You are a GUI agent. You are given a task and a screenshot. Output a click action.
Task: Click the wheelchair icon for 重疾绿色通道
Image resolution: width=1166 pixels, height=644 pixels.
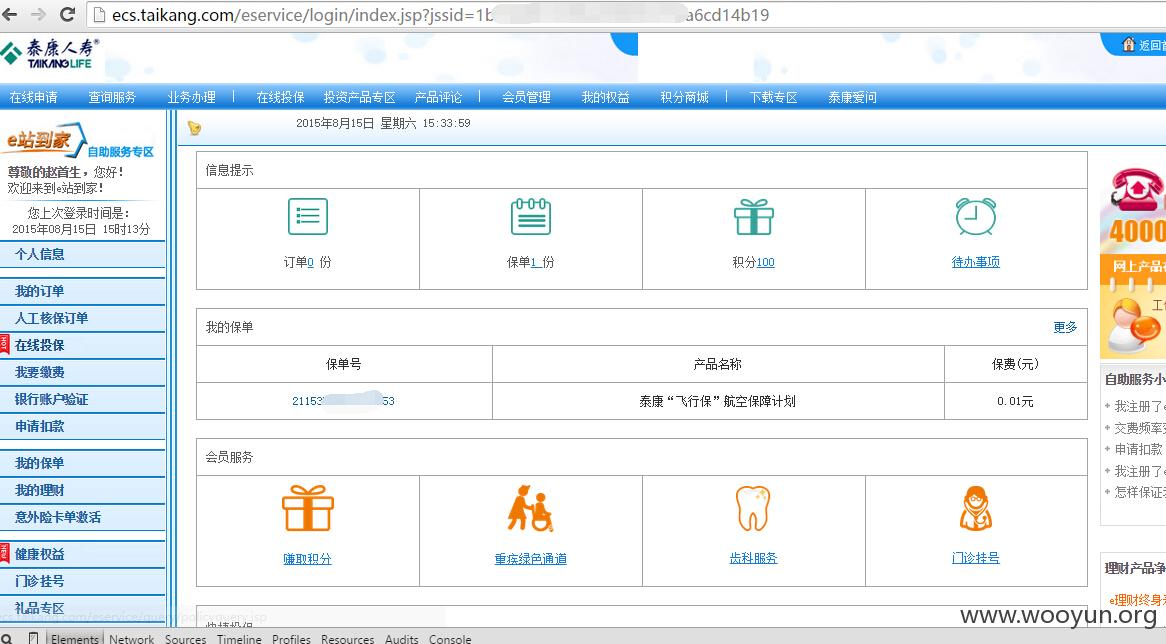(x=530, y=509)
